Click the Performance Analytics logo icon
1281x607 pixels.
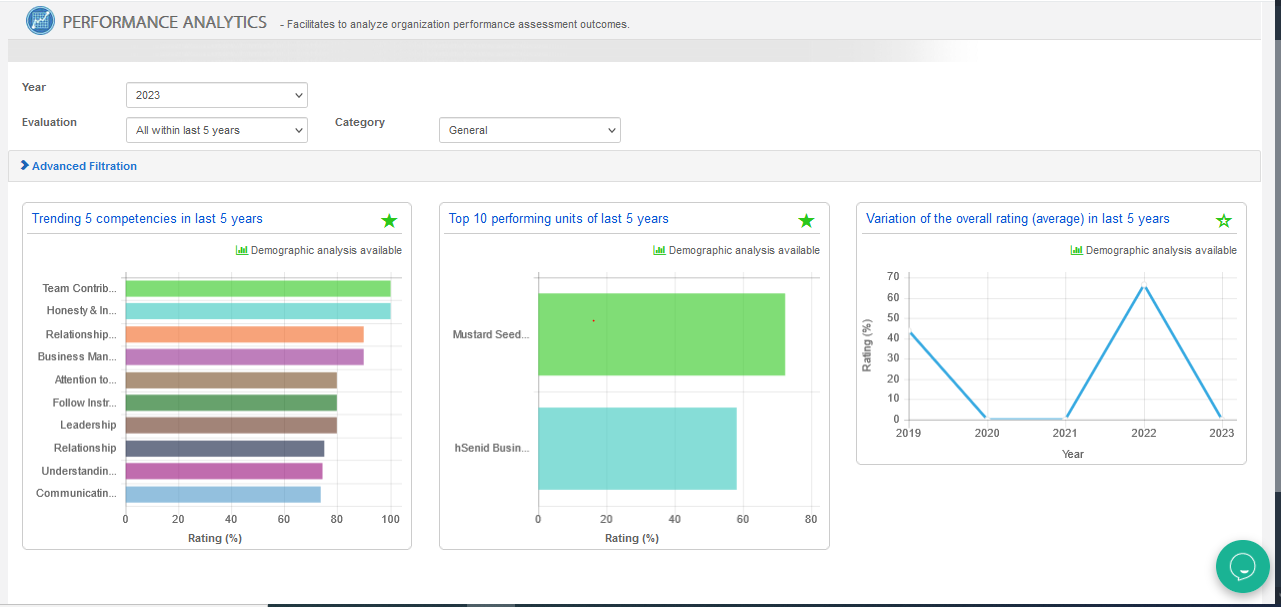point(40,21)
